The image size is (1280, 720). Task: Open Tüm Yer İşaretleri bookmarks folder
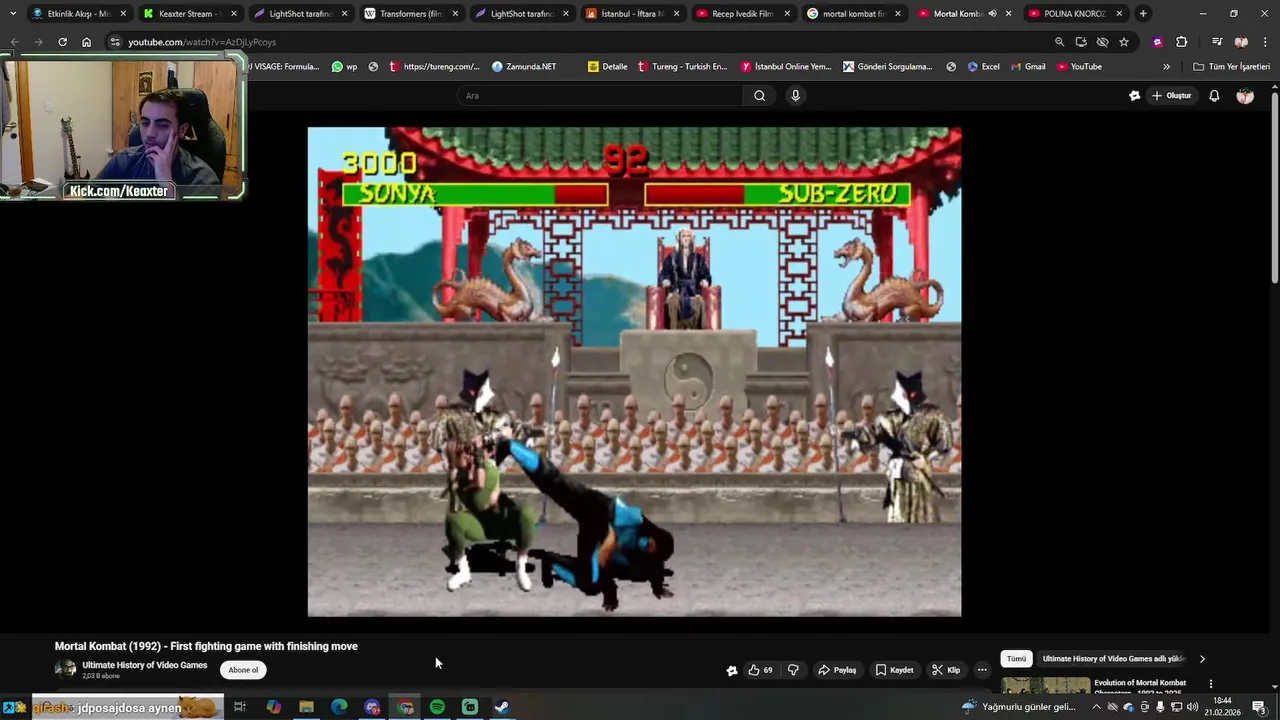pos(1231,67)
